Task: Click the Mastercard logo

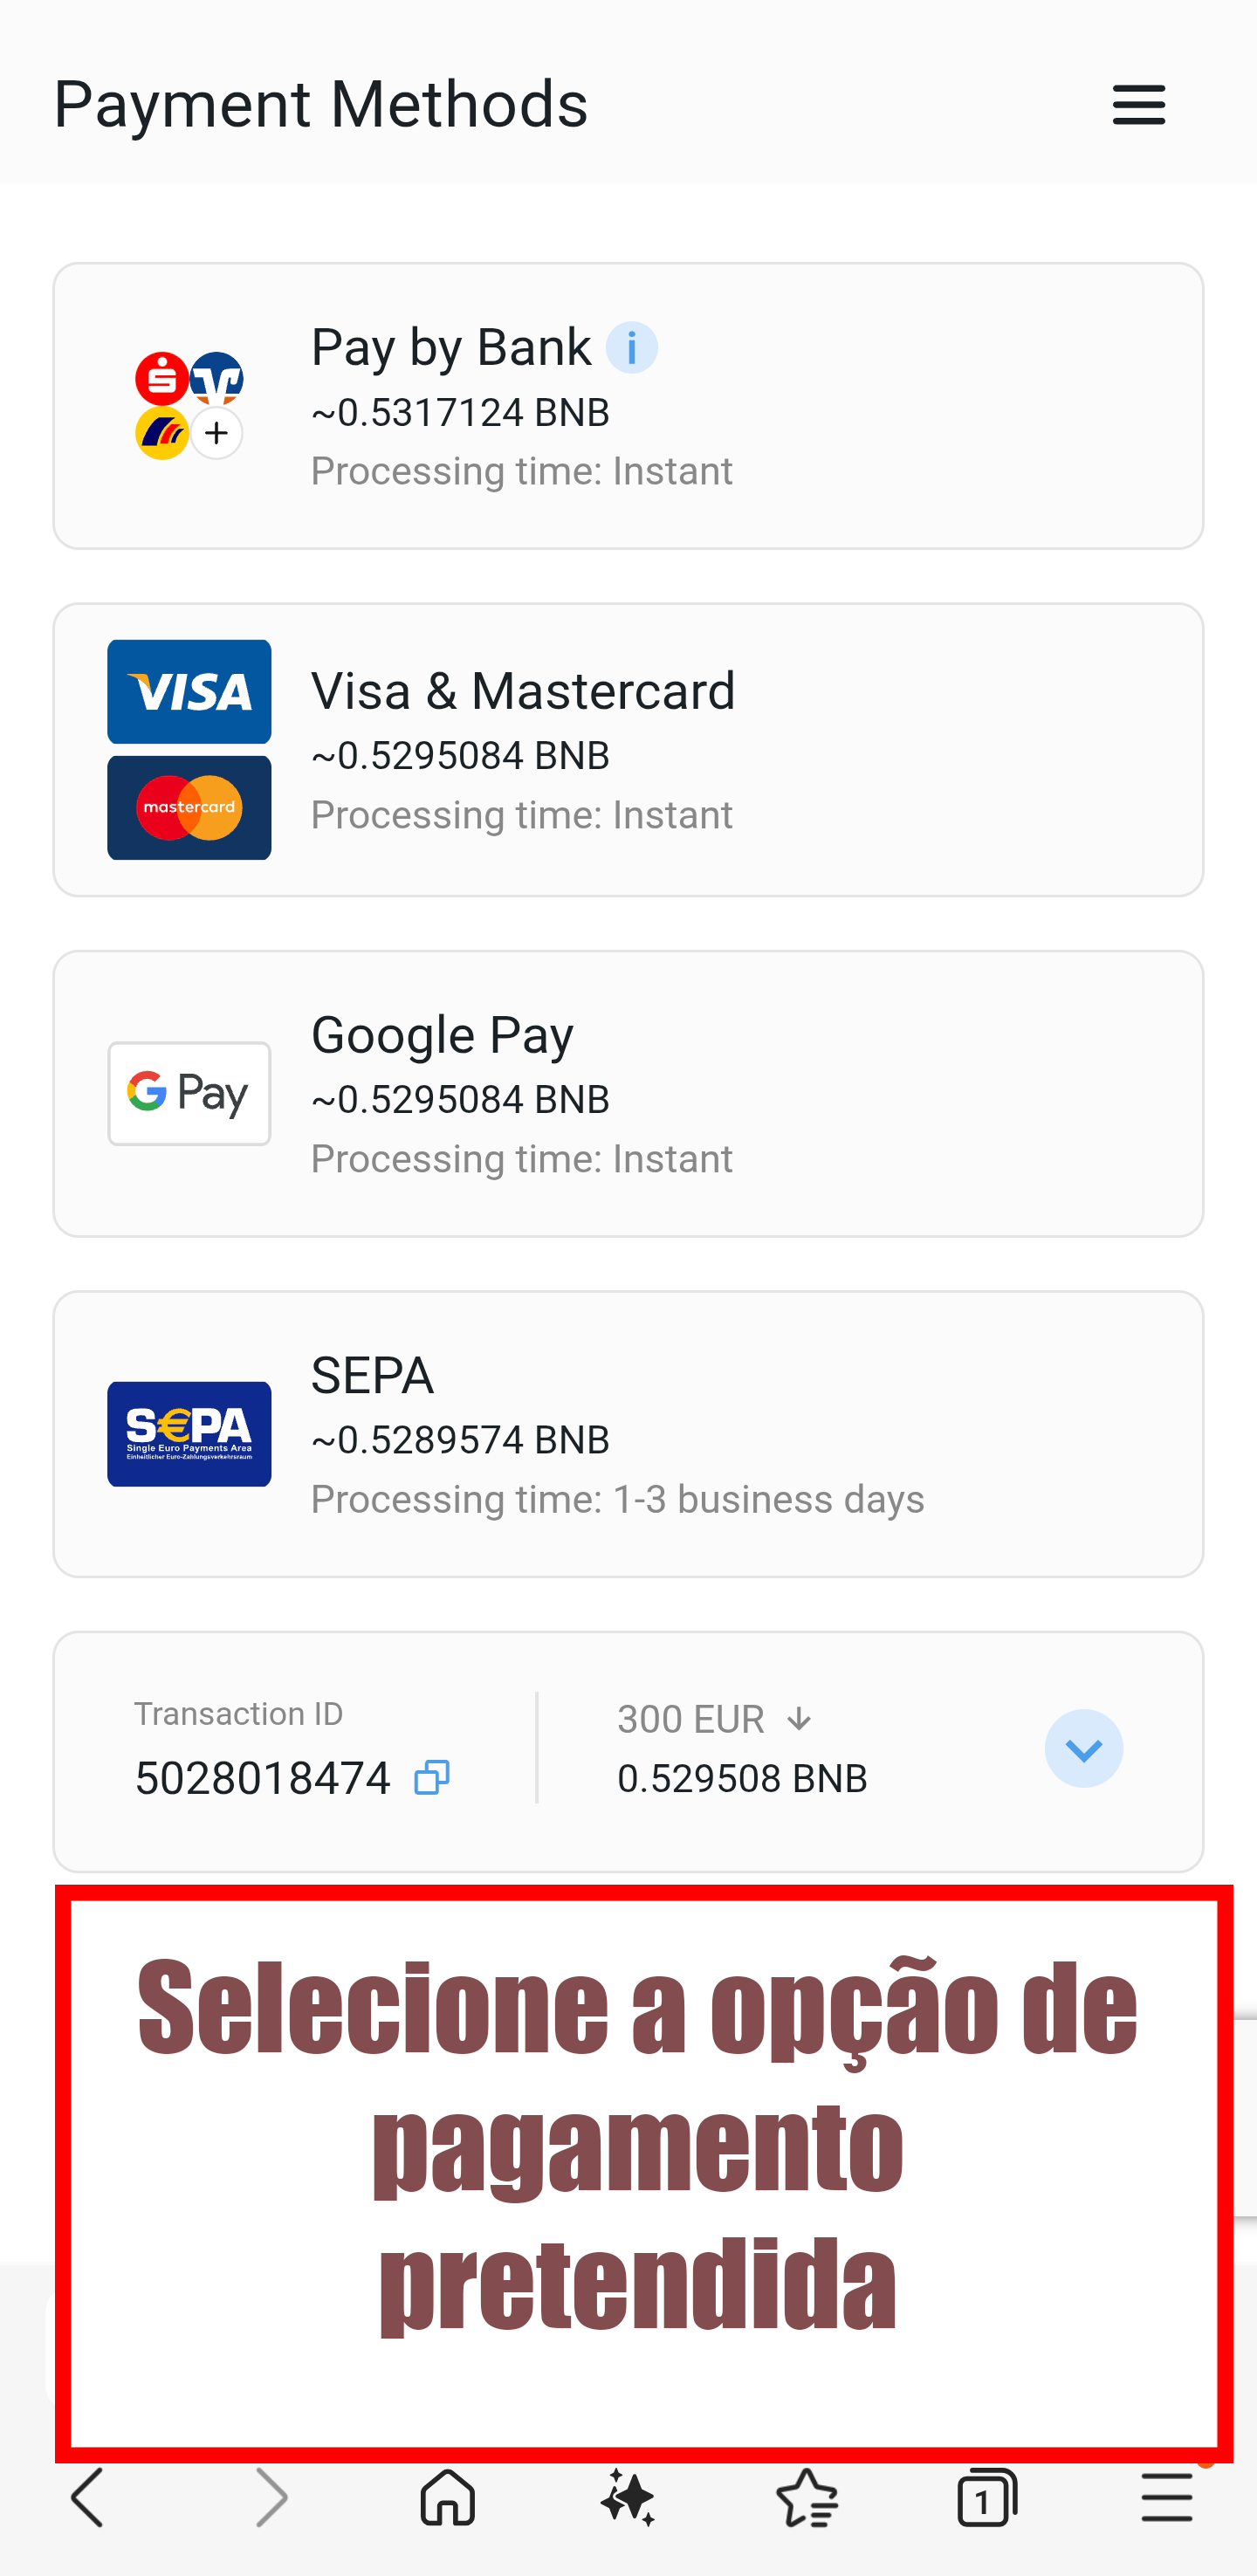Action: (189, 807)
